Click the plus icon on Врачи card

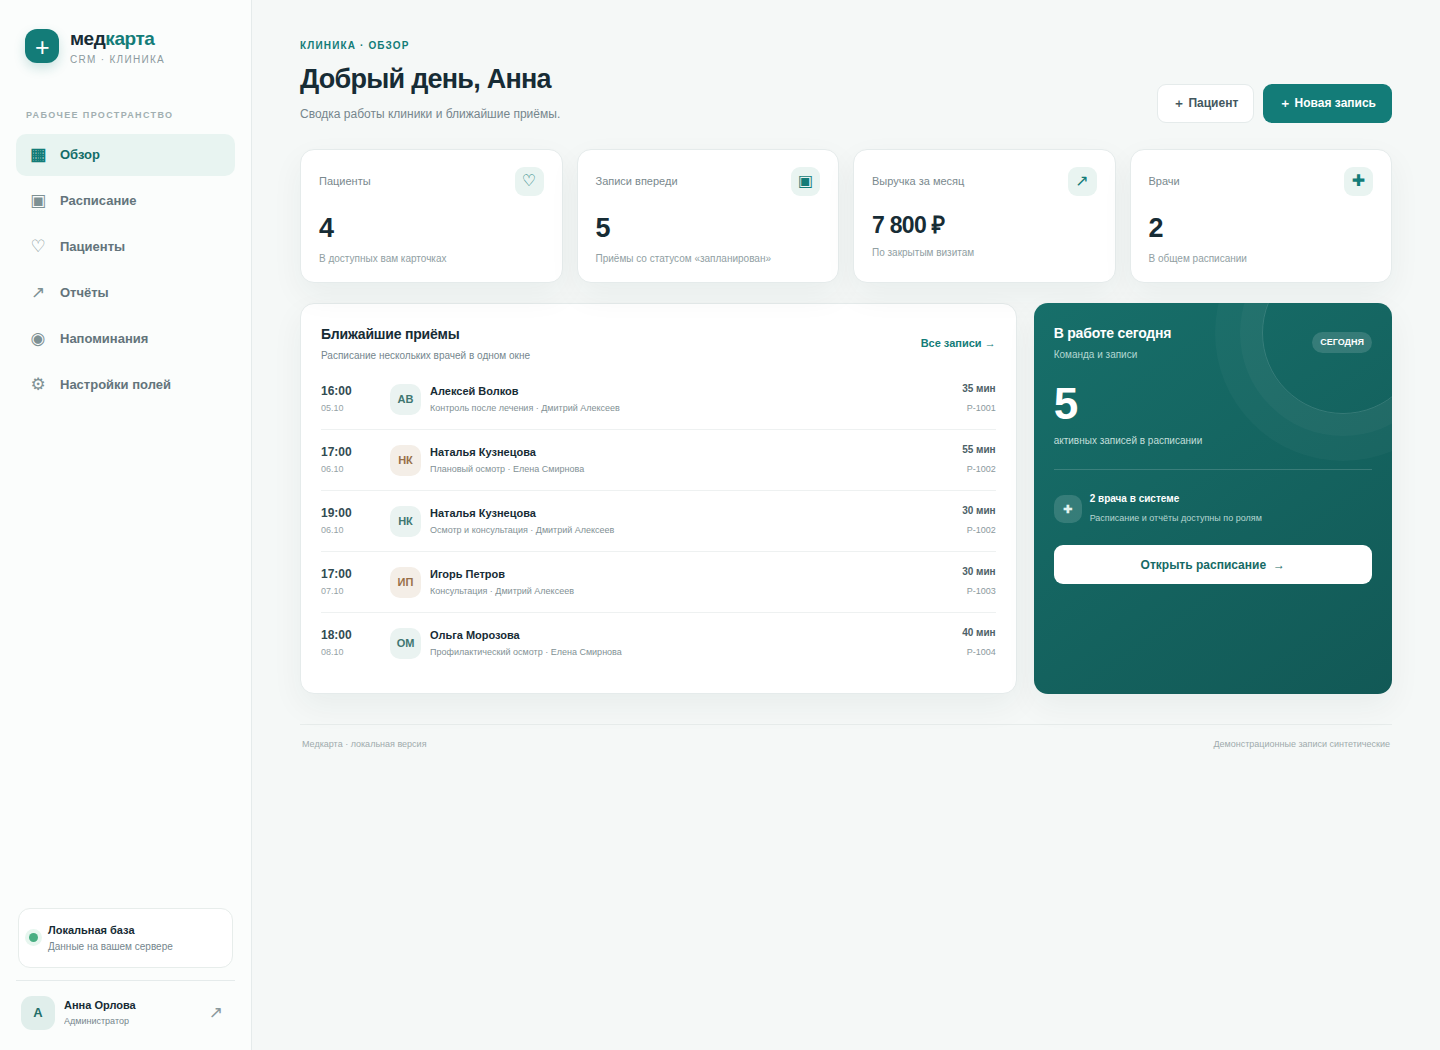1358,181
